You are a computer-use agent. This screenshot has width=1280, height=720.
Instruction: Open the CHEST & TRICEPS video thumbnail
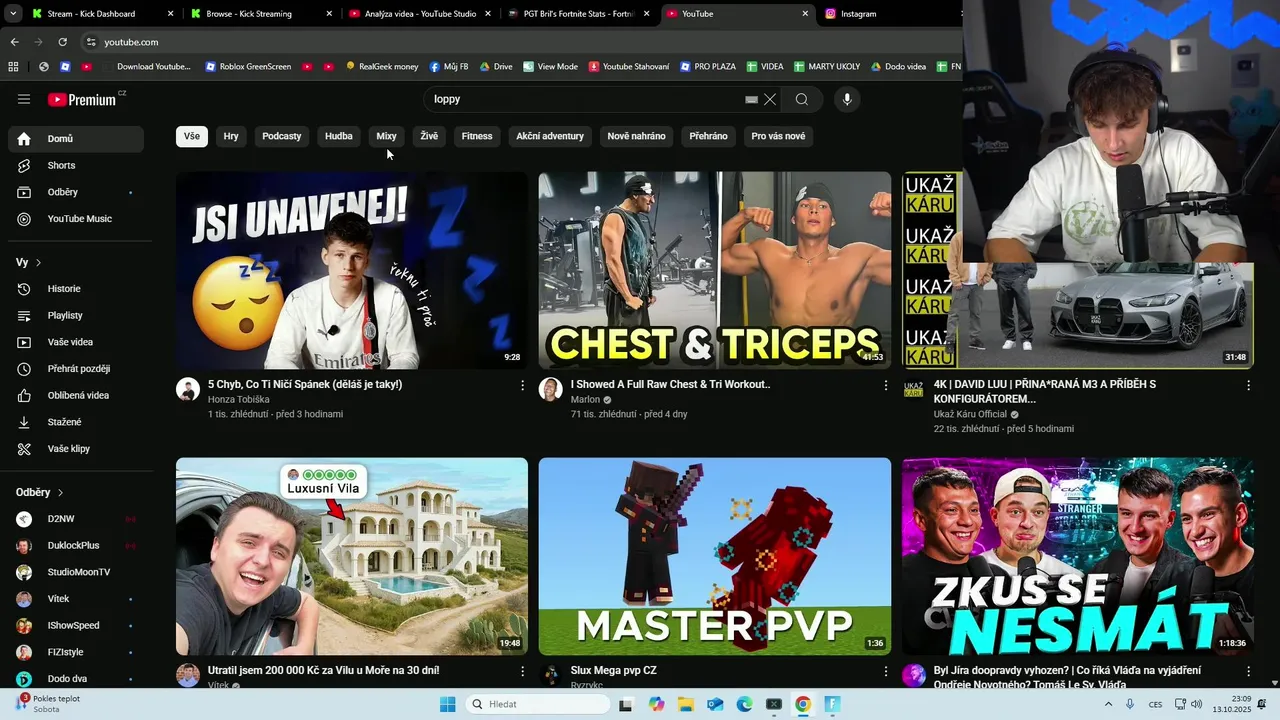pyautogui.click(x=715, y=270)
